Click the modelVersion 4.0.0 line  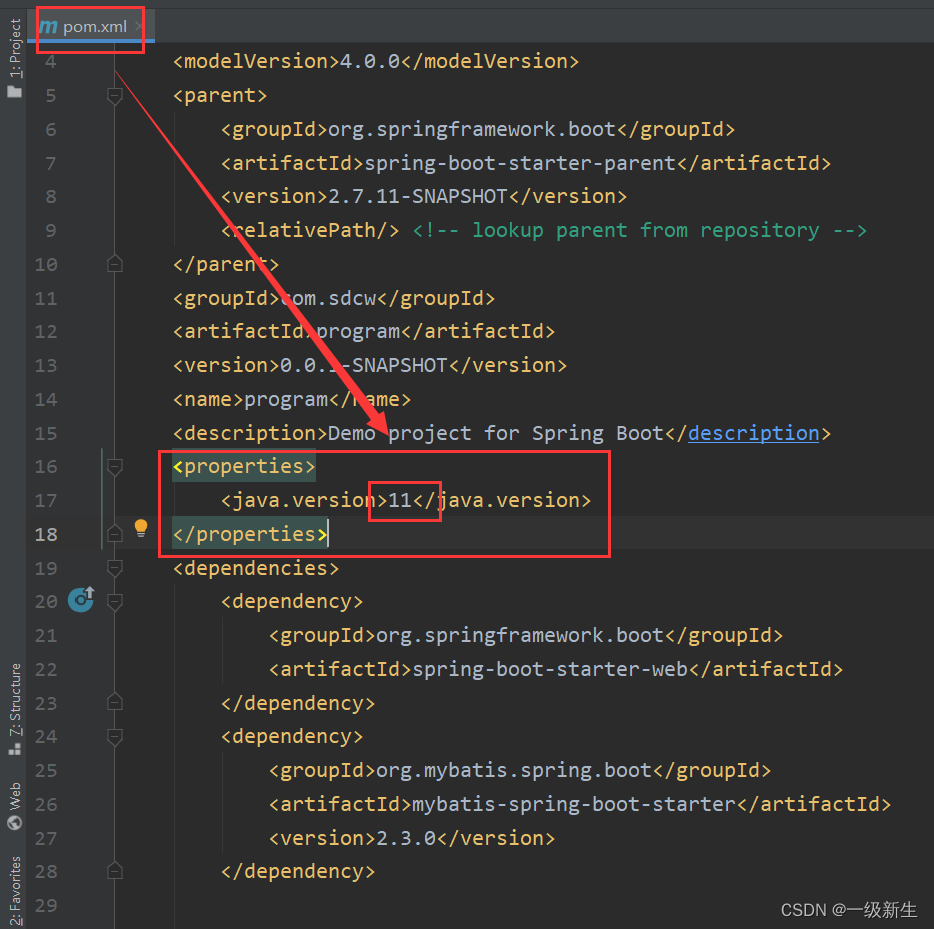(376, 61)
